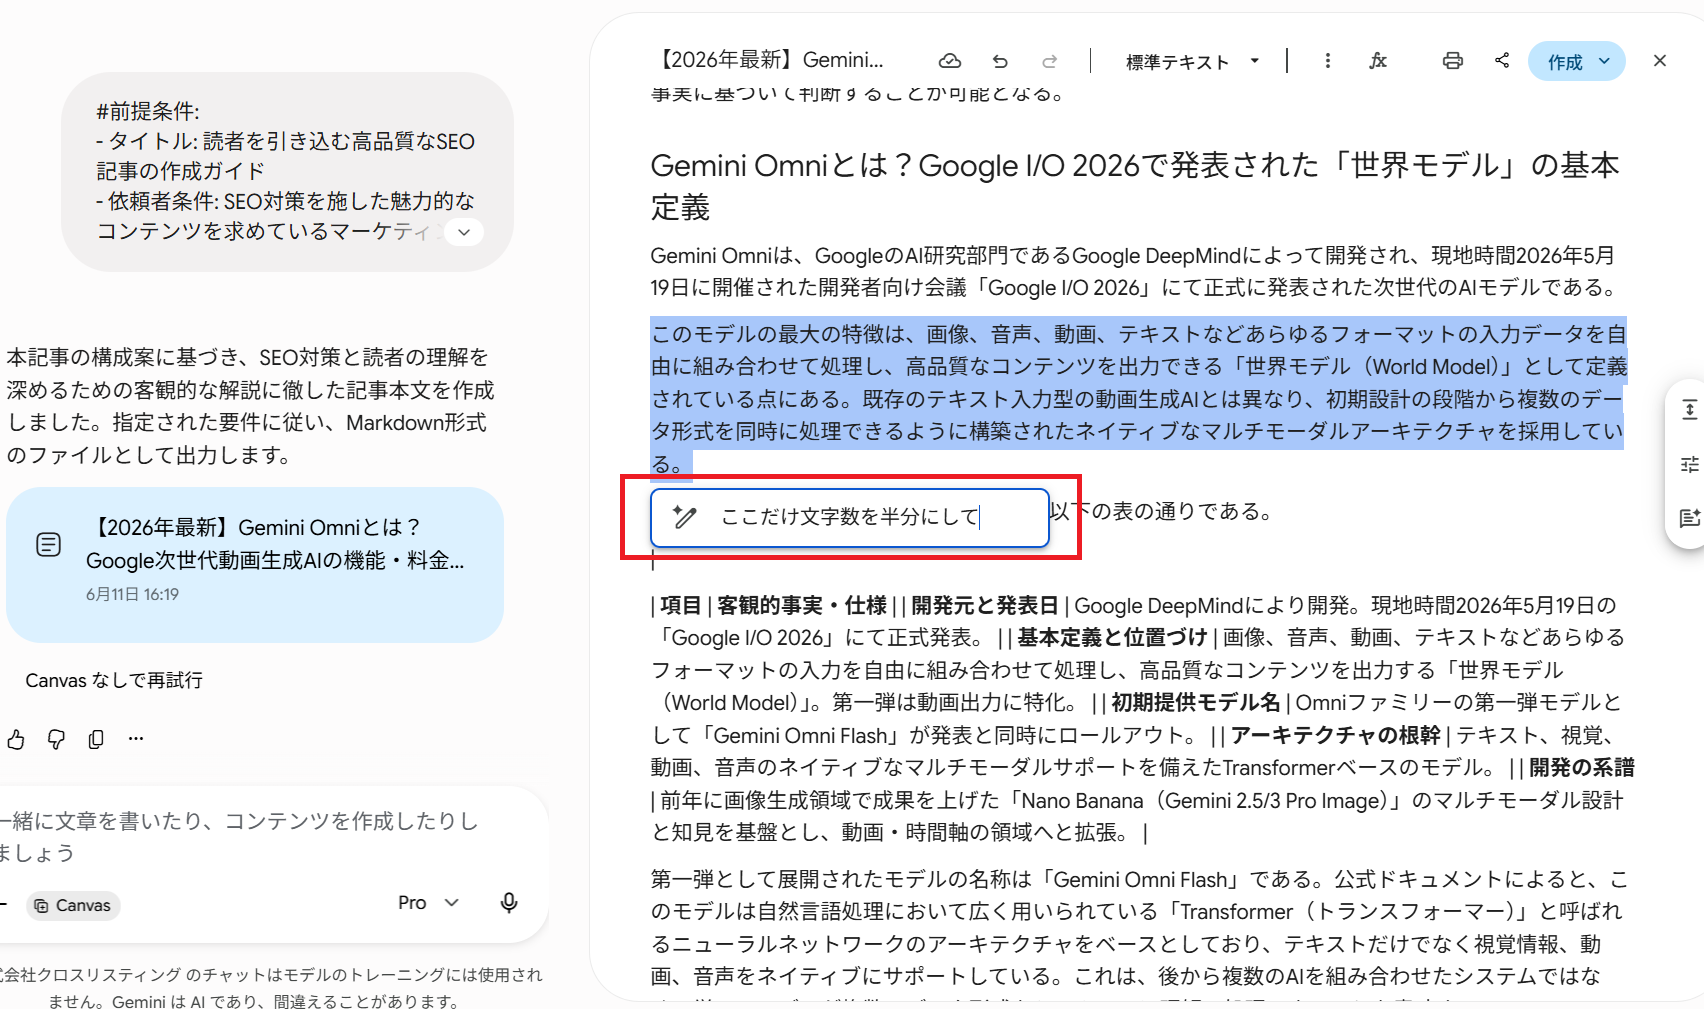Open the Pro model selector
Image resolution: width=1704 pixels, height=1009 pixels.
pyautogui.click(x=428, y=903)
